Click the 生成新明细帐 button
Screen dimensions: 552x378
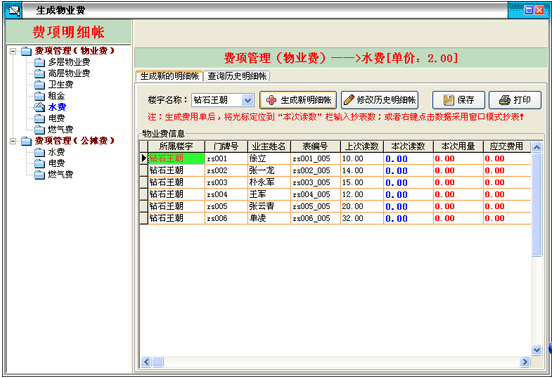coord(298,100)
